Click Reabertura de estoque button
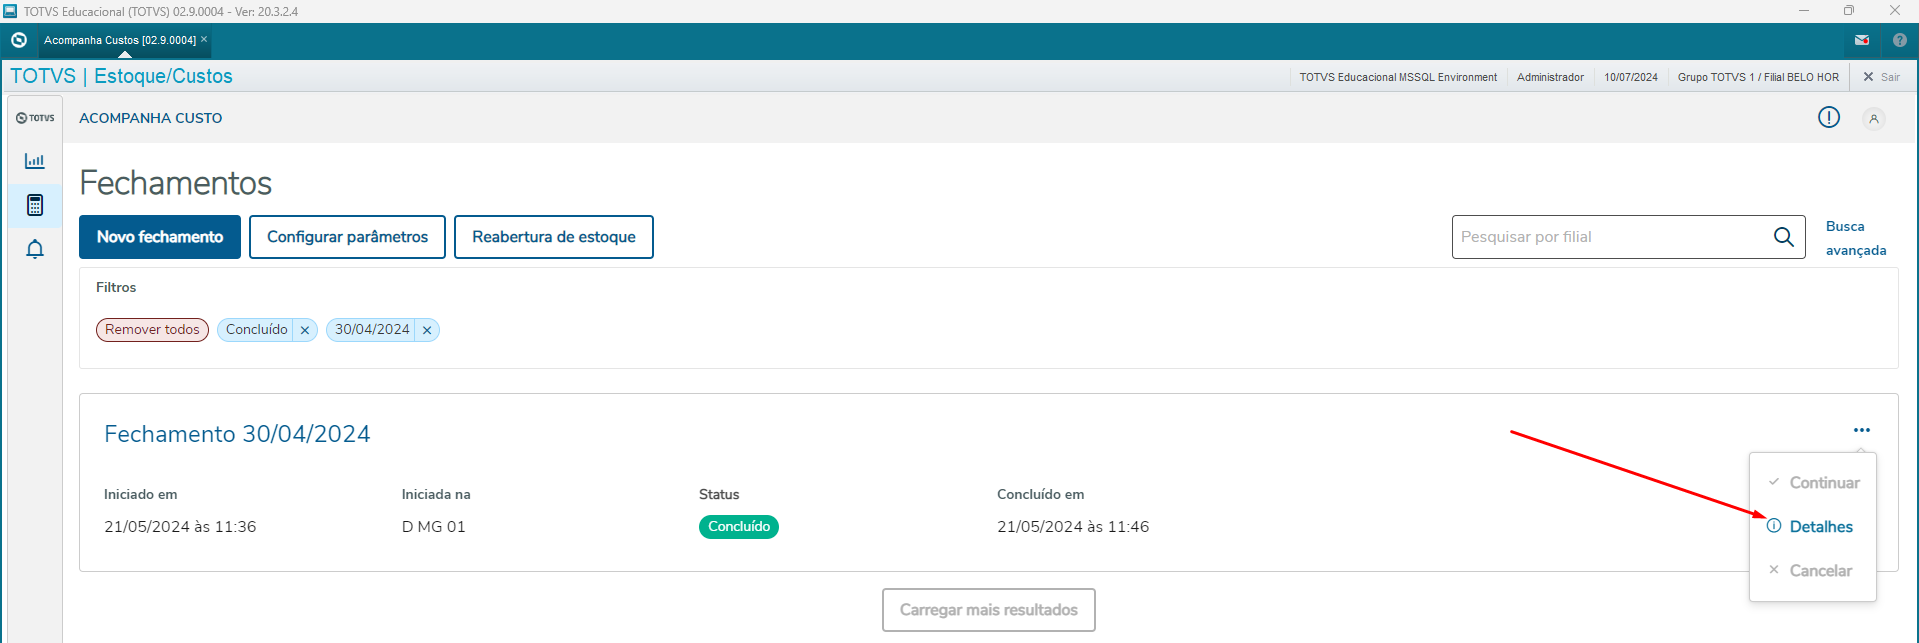1919x643 pixels. click(554, 237)
